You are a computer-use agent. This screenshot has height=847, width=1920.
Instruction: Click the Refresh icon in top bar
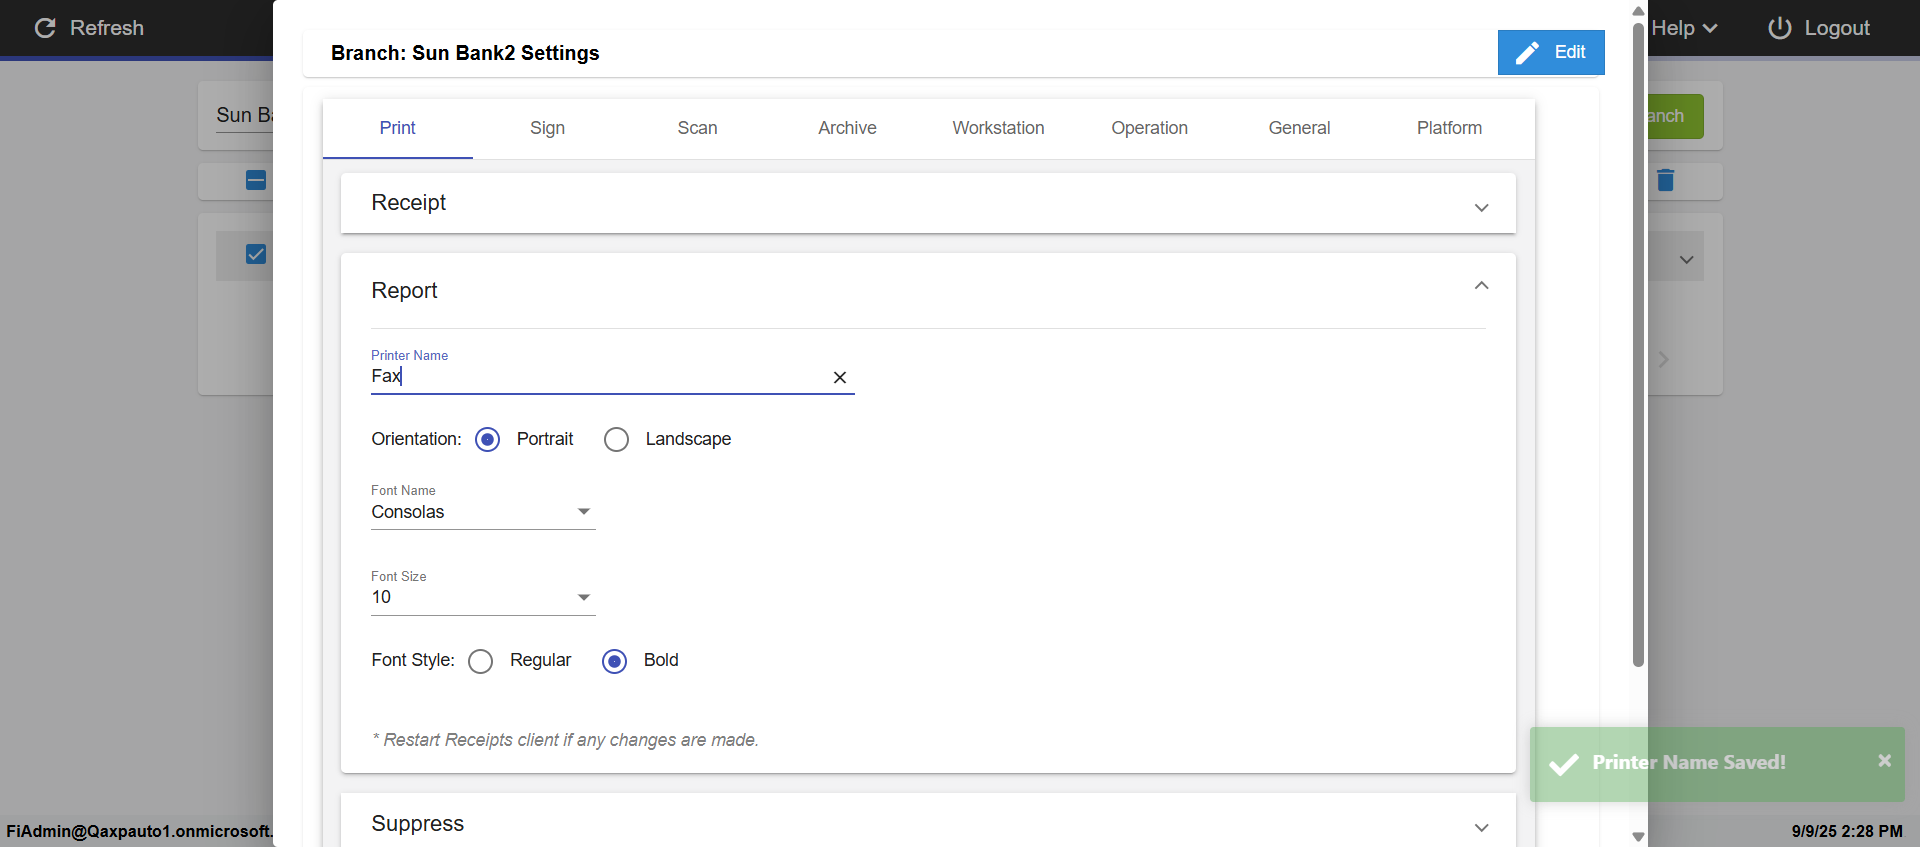45,28
